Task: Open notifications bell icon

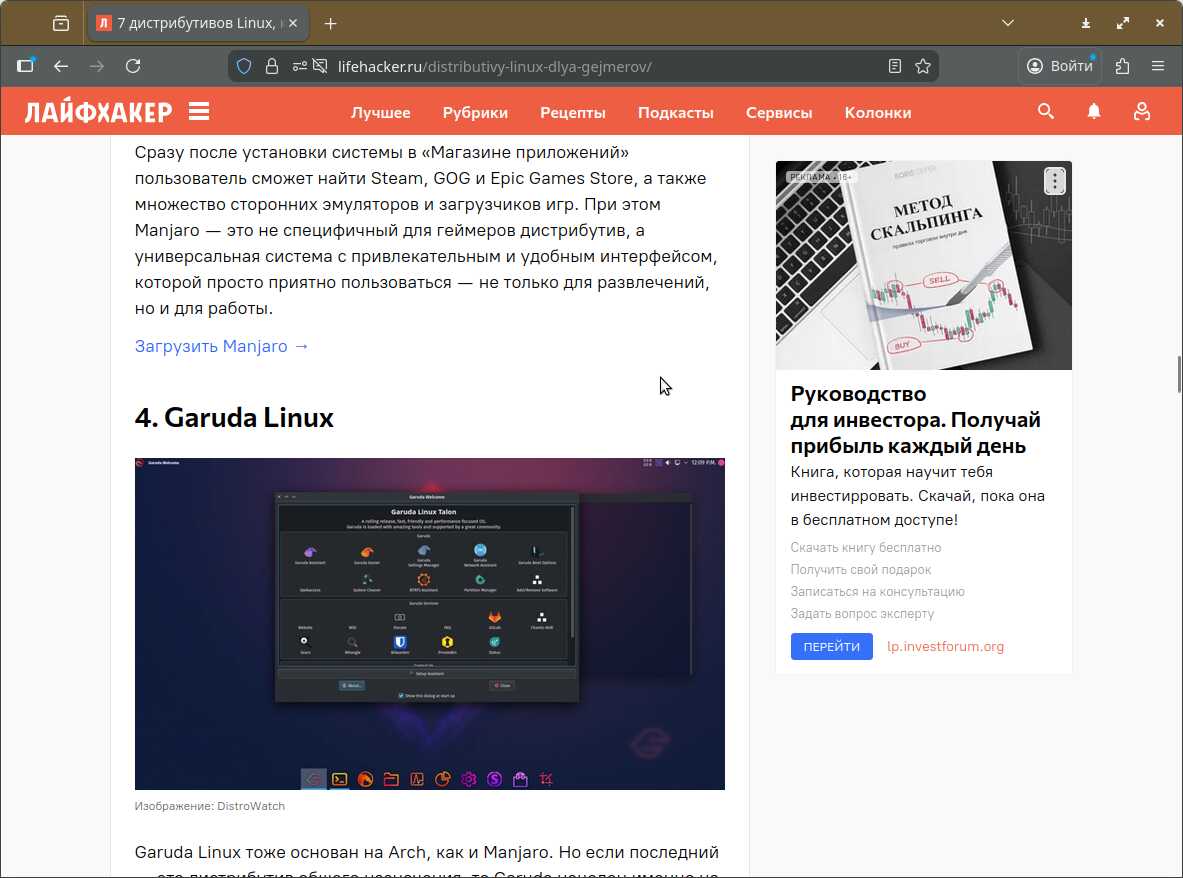Action: (x=1094, y=112)
